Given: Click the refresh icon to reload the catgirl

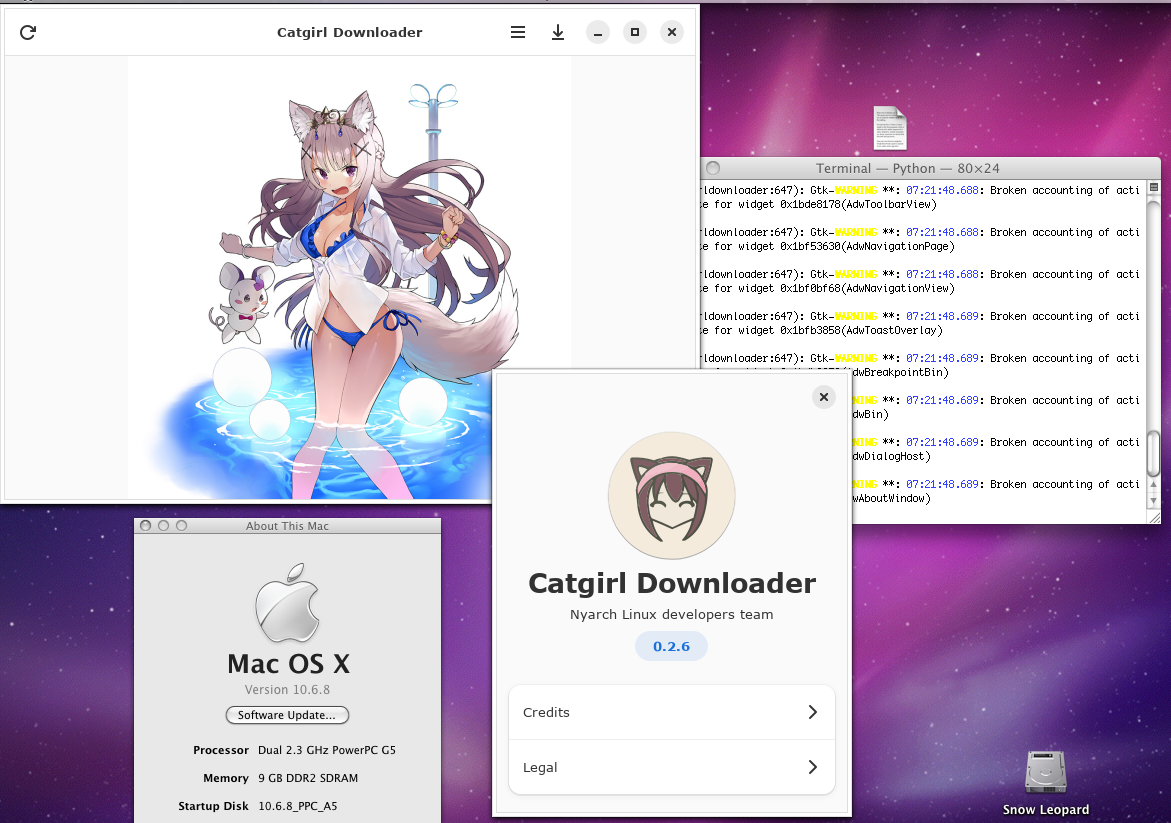Looking at the screenshot, I should pos(27,32).
